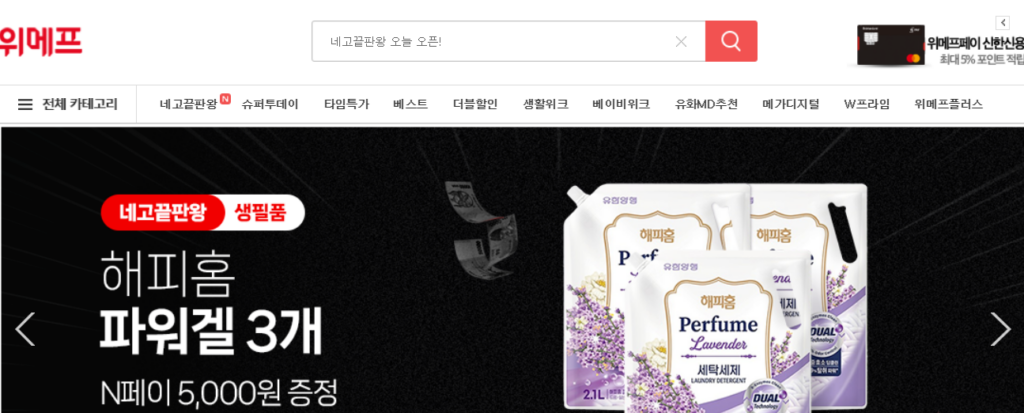Select the 더블할인 menu link
Image resolution: width=1024 pixels, height=413 pixels.
pyautogui.click(x=475, y=104)
